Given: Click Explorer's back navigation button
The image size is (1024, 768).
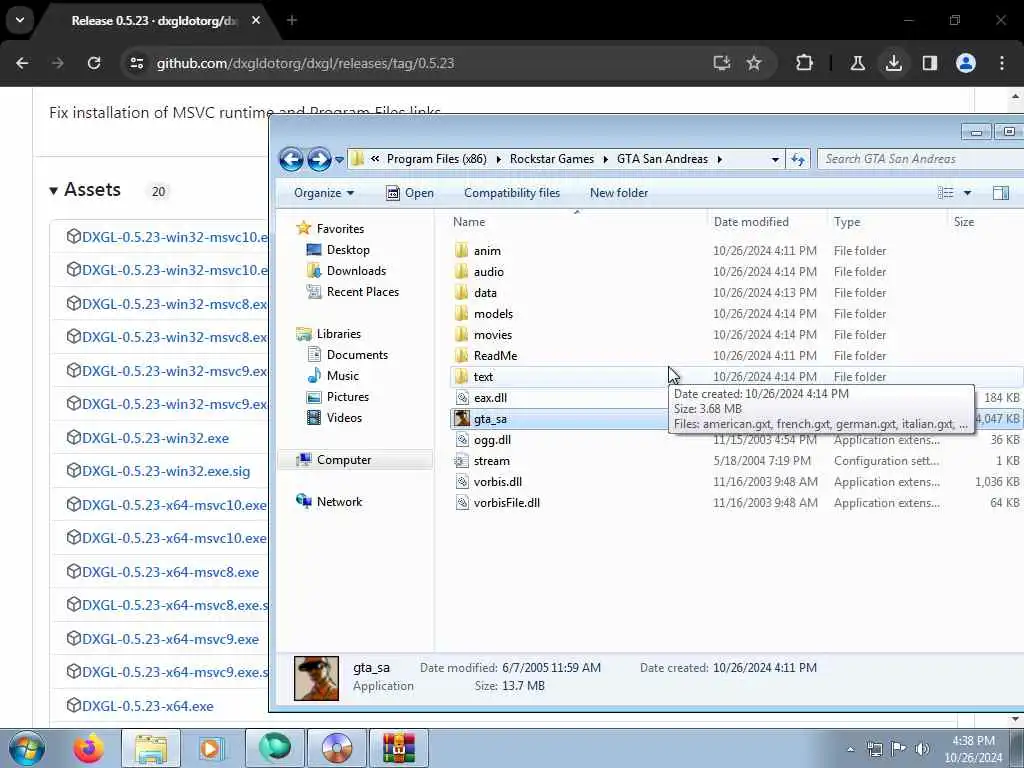Looking at the screenshot, I should (291, 159).
